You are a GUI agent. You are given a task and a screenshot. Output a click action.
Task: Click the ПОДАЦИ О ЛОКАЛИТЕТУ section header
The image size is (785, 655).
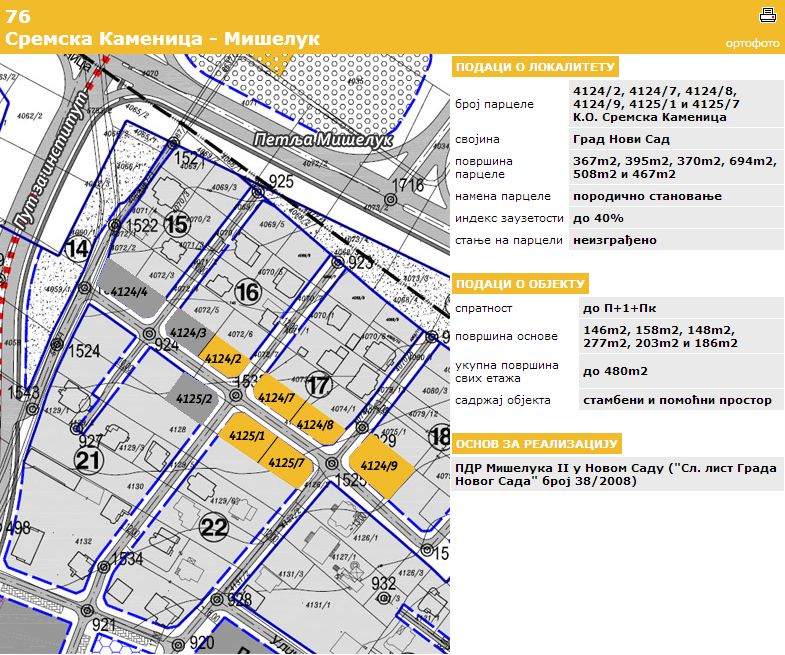coord(535,67)
